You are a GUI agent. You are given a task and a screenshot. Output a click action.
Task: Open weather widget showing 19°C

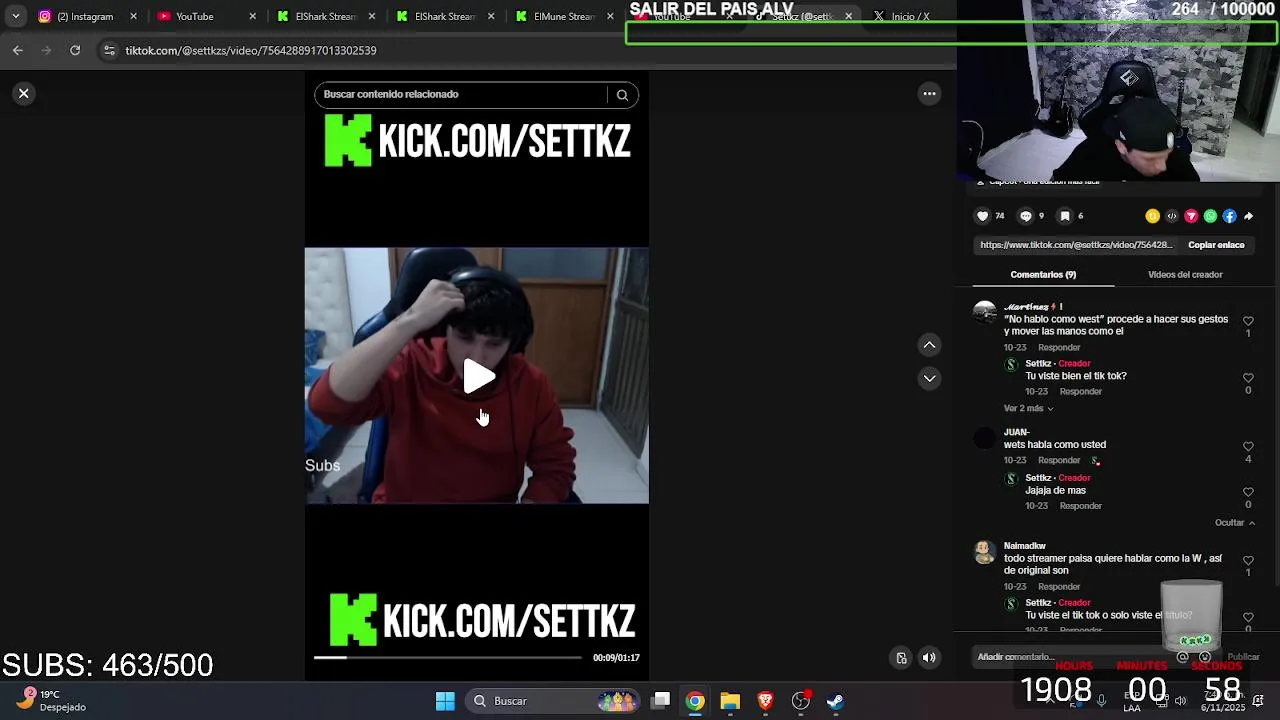pos(52,700)
